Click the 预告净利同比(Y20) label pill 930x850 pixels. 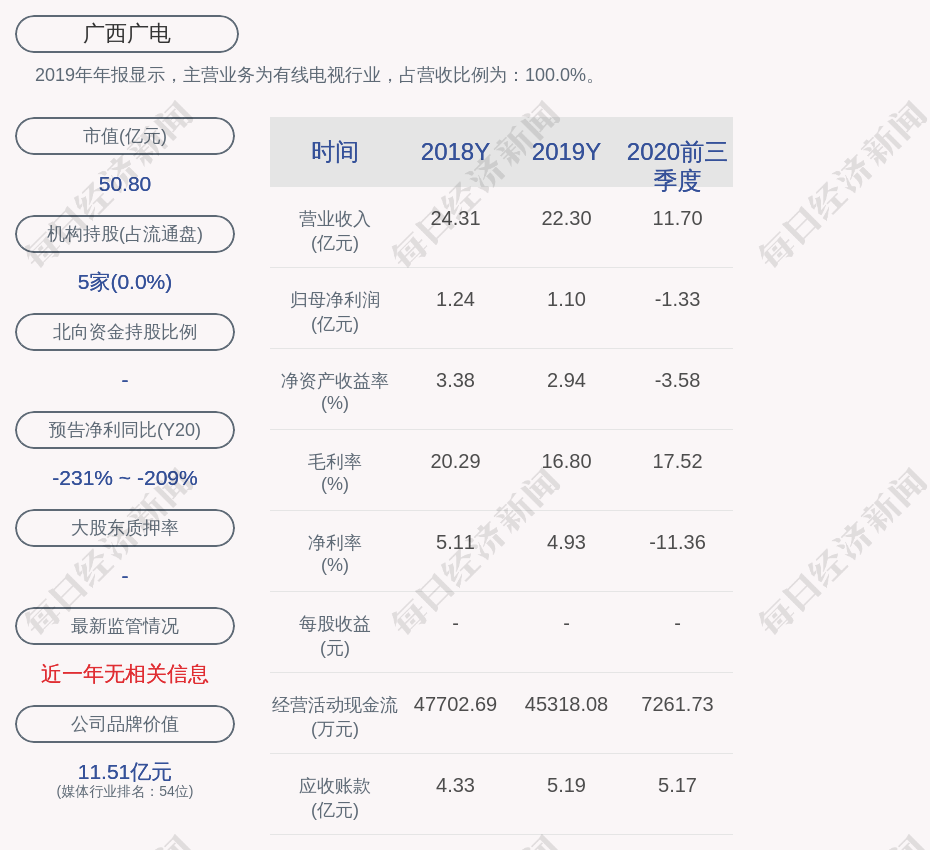(x=125, y=429)
